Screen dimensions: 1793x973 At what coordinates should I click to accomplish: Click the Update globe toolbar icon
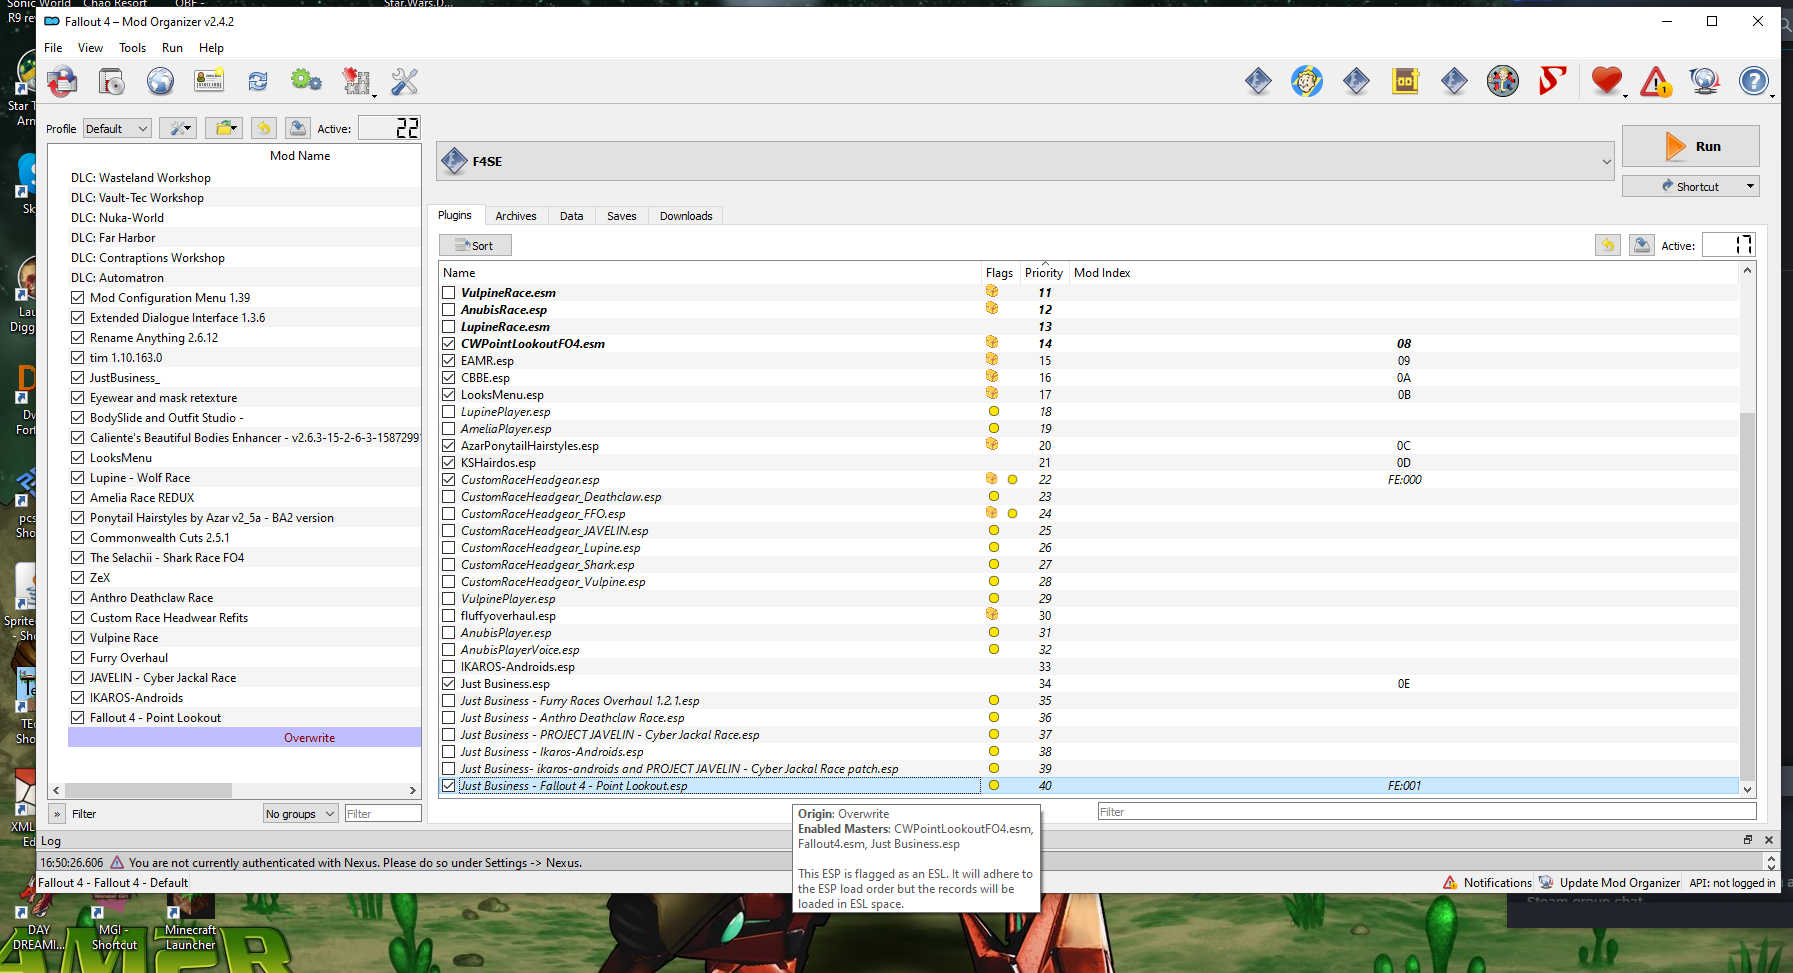pos(1705,81)
